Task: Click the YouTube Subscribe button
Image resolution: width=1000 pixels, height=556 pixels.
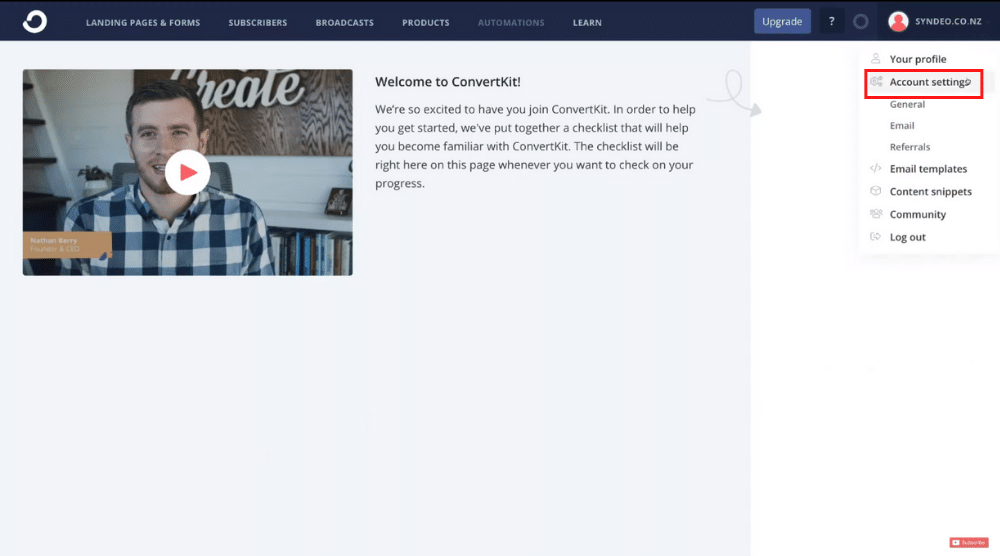Action: [x=969, y=543]
